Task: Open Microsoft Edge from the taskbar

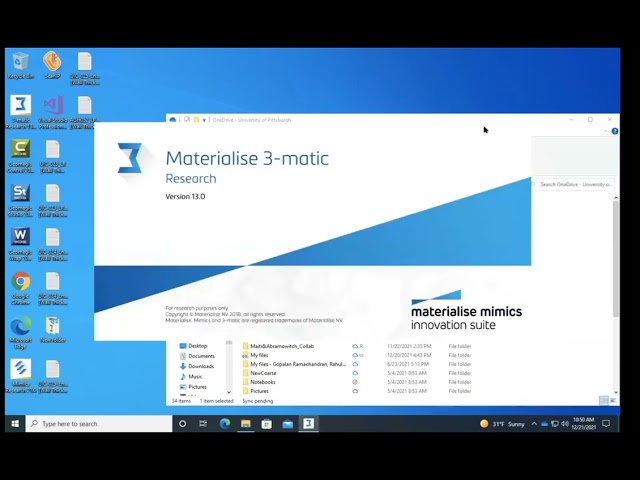Action: (224, 424)
